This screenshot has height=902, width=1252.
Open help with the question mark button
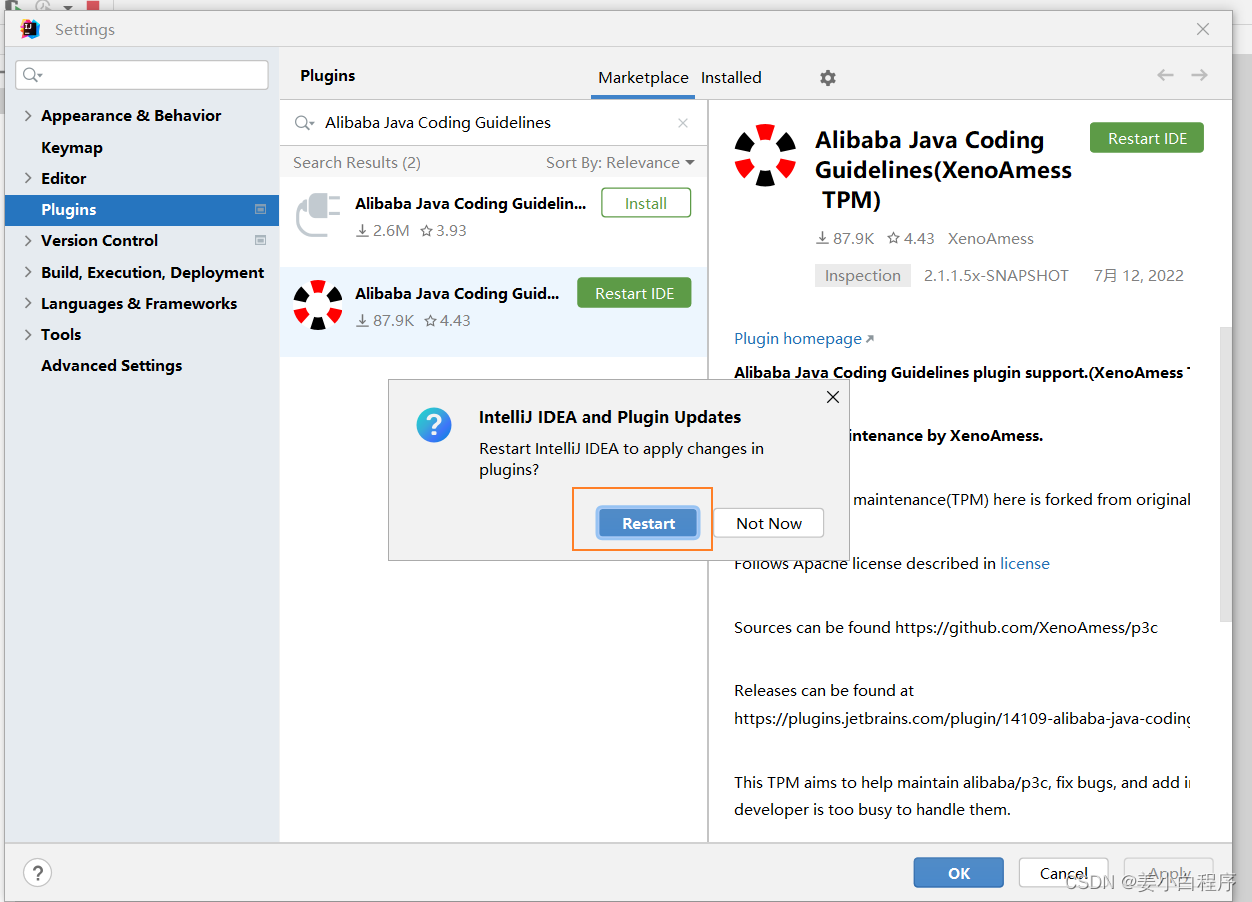pos(37,872)
